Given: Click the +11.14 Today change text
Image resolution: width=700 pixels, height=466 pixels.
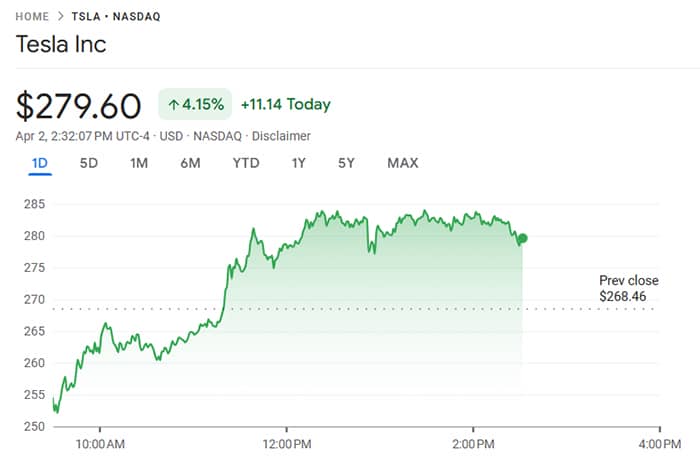Looking at the screenshot, I should click(285, 104).
